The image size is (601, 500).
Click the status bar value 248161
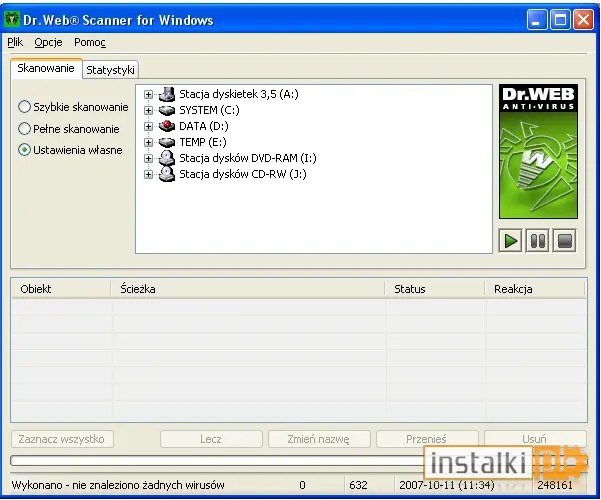click(555, 485)
